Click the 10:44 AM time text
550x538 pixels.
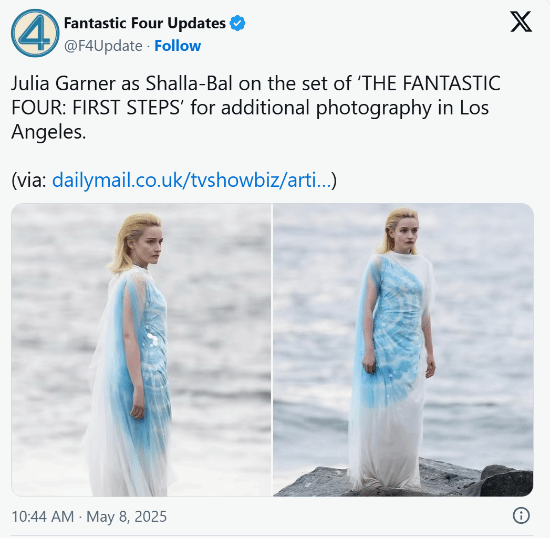point(43,517)
